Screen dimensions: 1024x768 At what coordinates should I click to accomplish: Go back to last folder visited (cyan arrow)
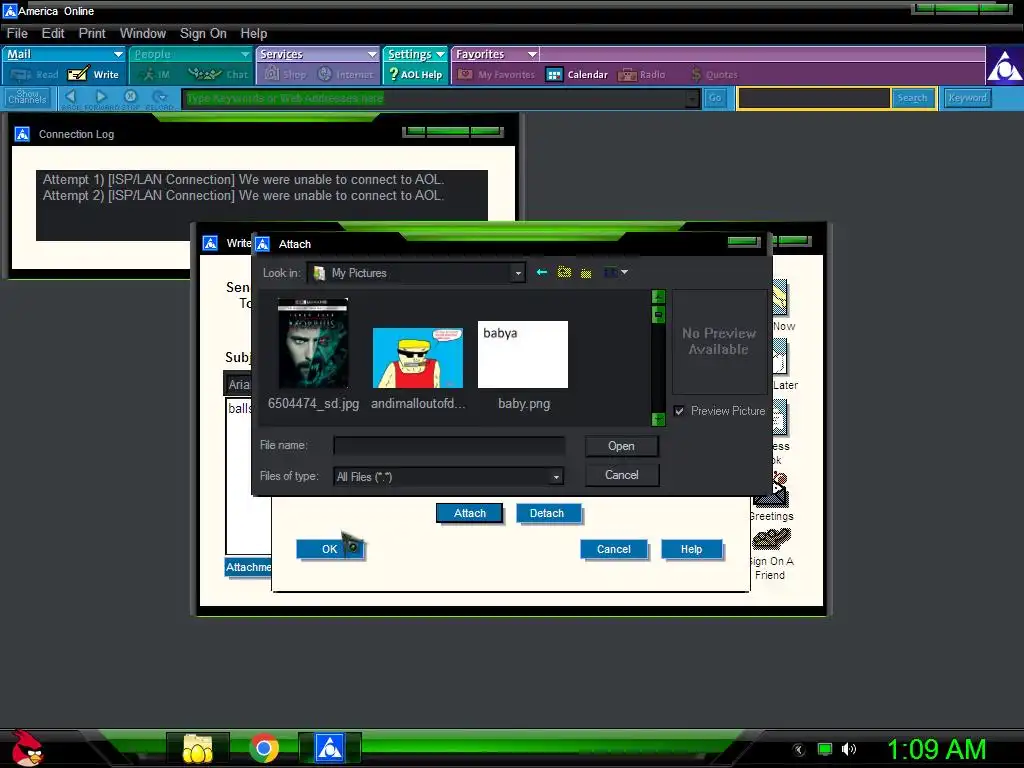541,272
